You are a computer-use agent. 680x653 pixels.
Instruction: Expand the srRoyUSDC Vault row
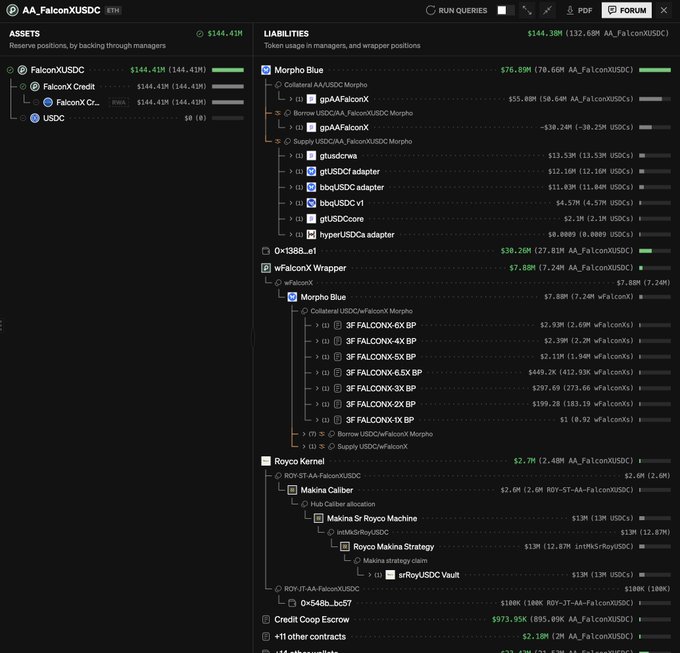pyautogui.click(x=369, y=575)
